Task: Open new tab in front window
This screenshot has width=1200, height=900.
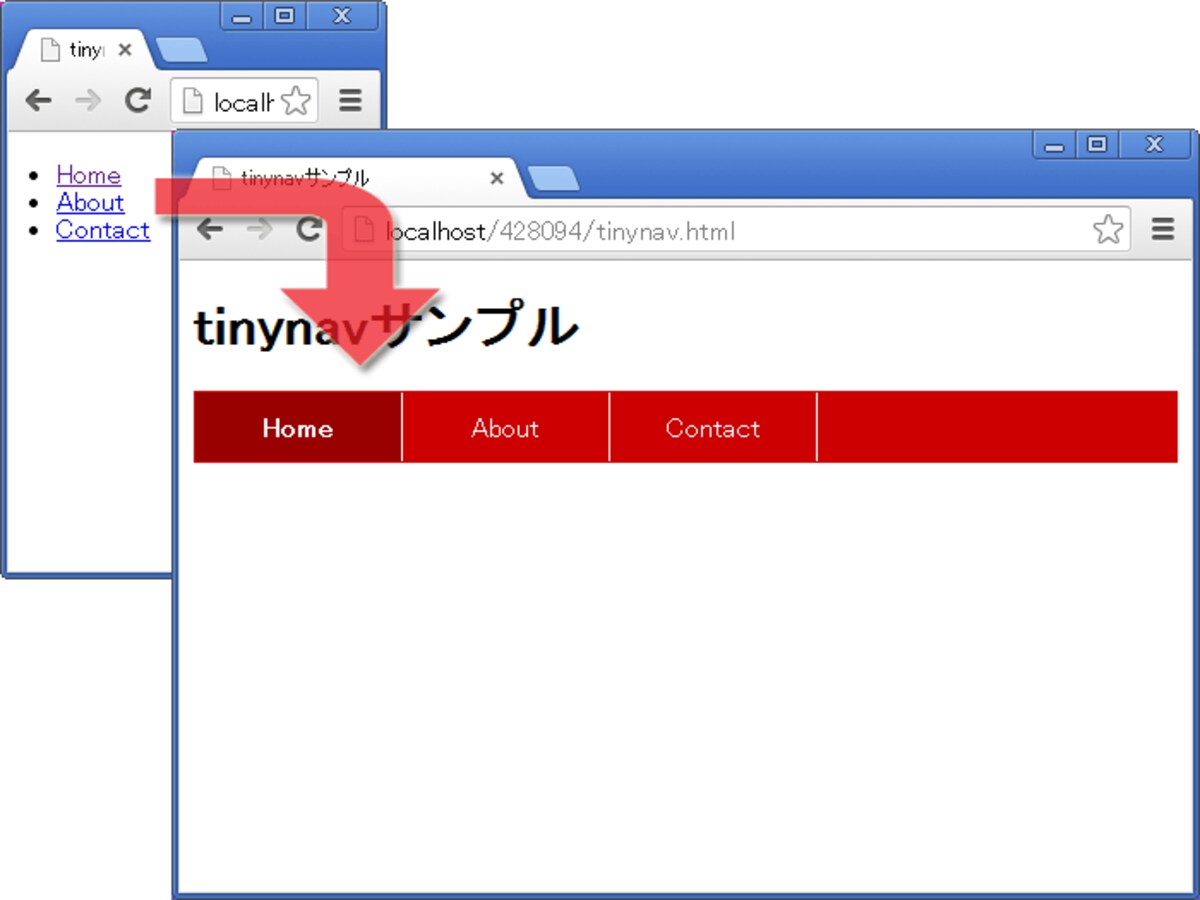Action: tap(552, 179)
